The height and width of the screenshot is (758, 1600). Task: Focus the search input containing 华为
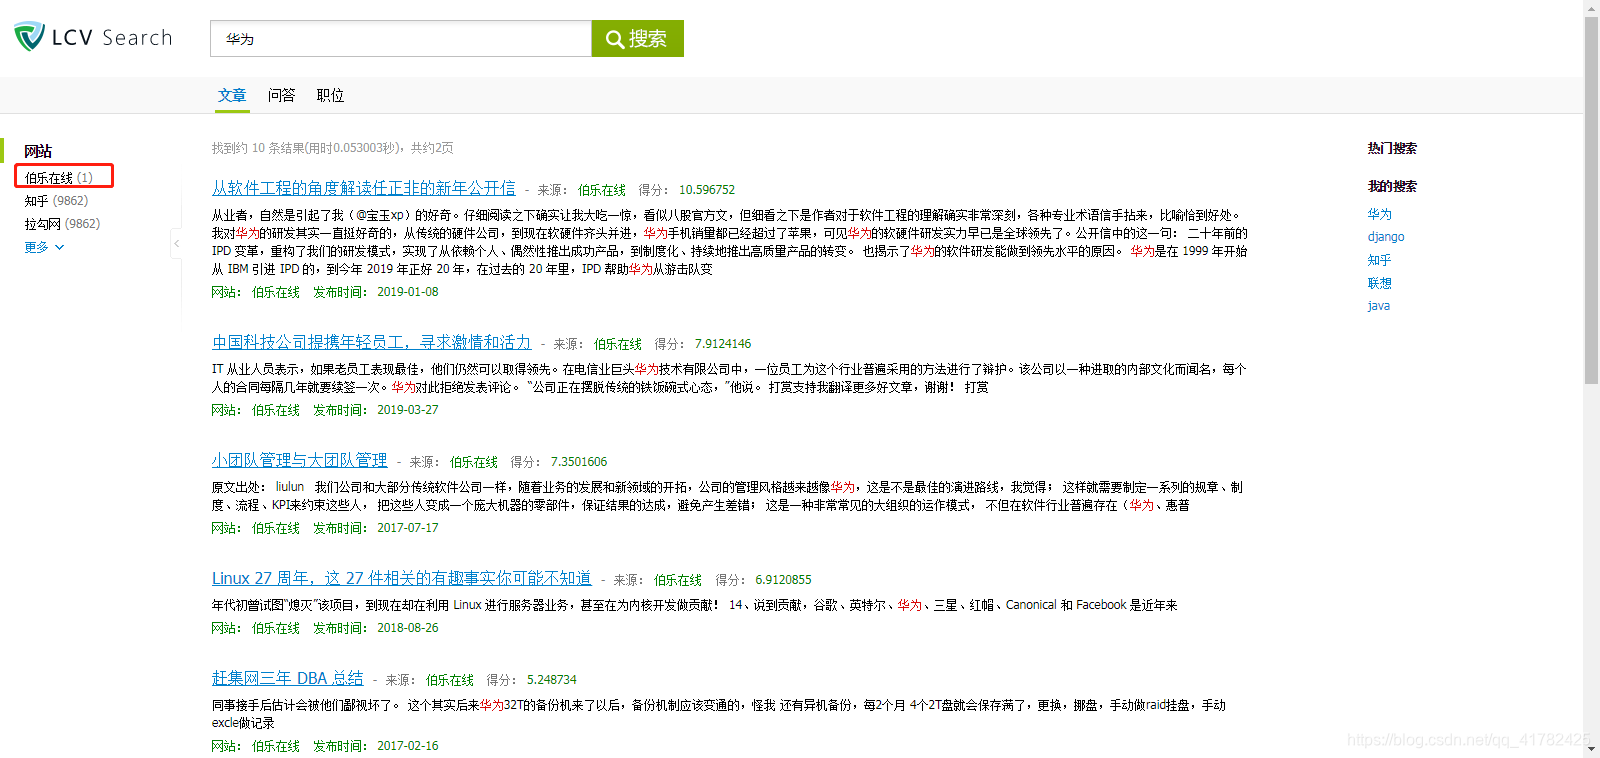click(x=401, y=38)
